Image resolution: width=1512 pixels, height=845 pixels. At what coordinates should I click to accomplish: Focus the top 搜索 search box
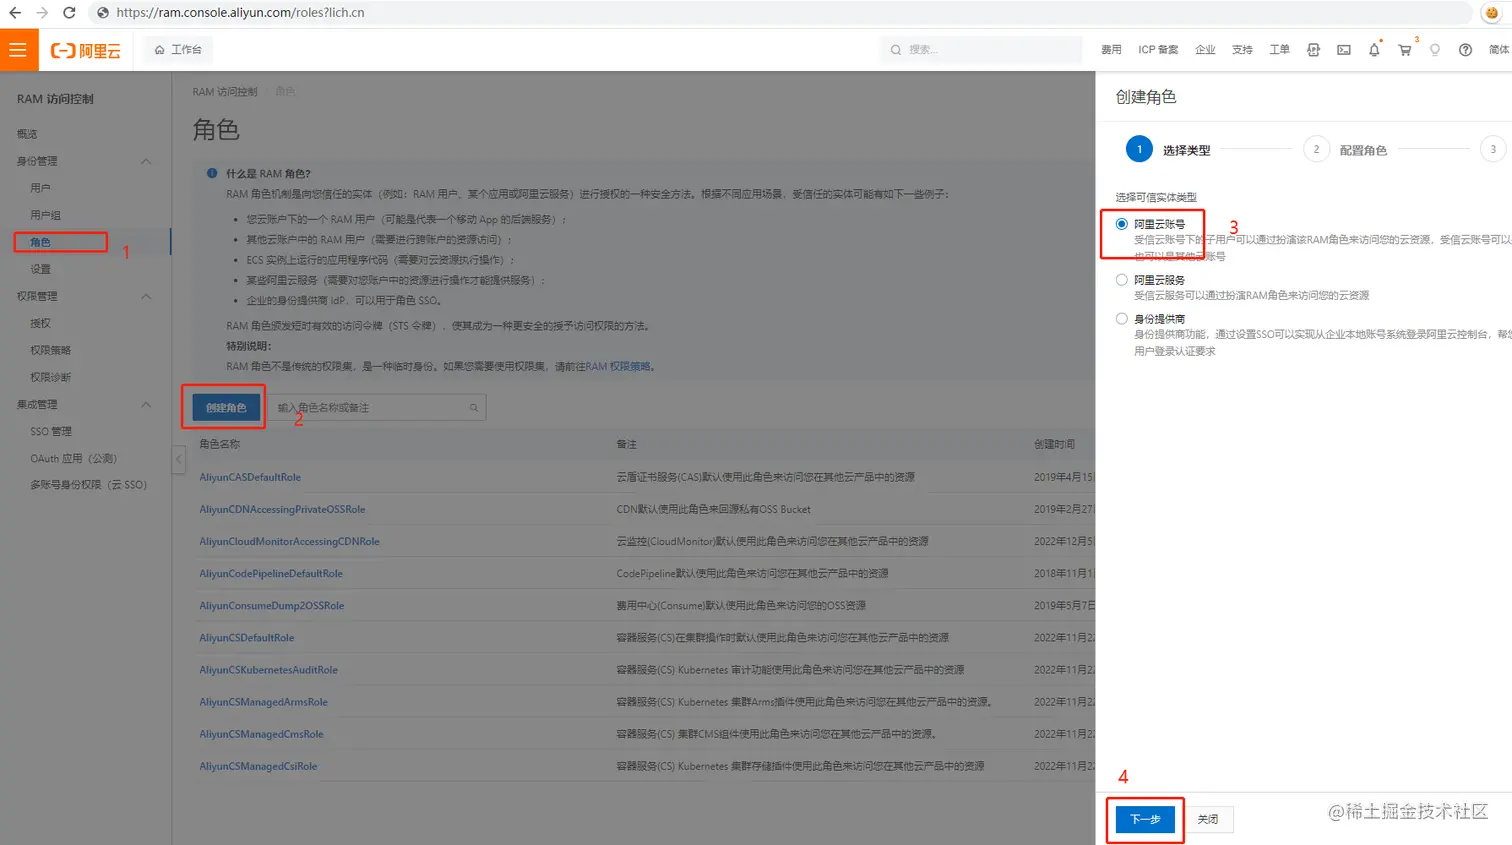coord(981,49)
